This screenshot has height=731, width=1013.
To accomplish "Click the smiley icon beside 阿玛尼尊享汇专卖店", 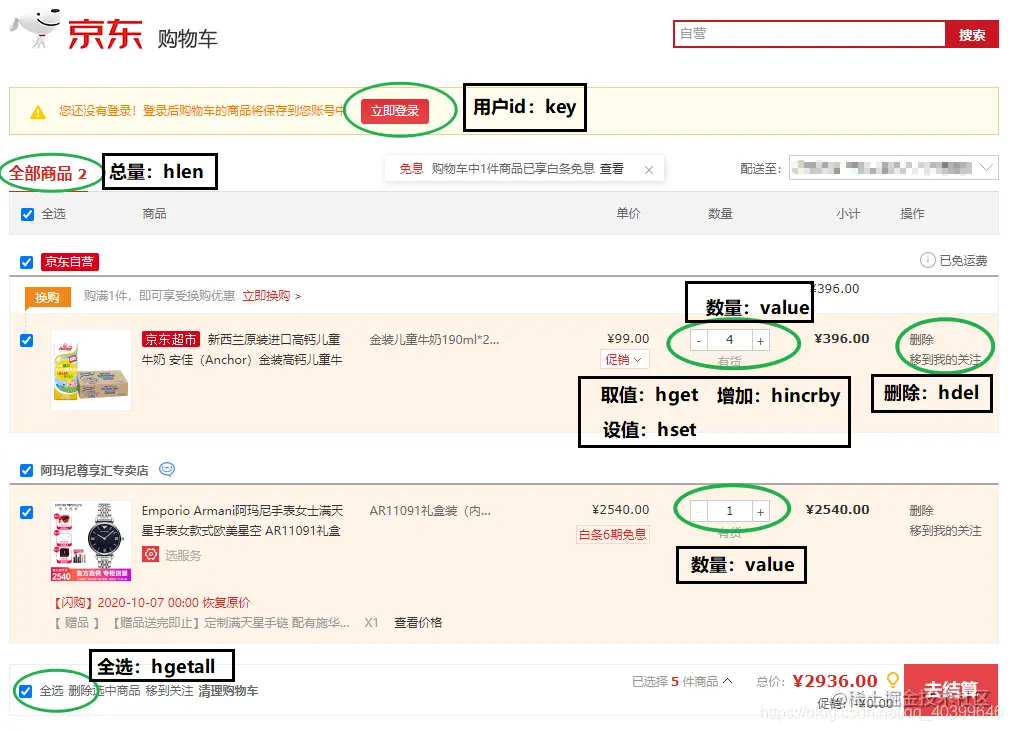I will coord(166,468).
